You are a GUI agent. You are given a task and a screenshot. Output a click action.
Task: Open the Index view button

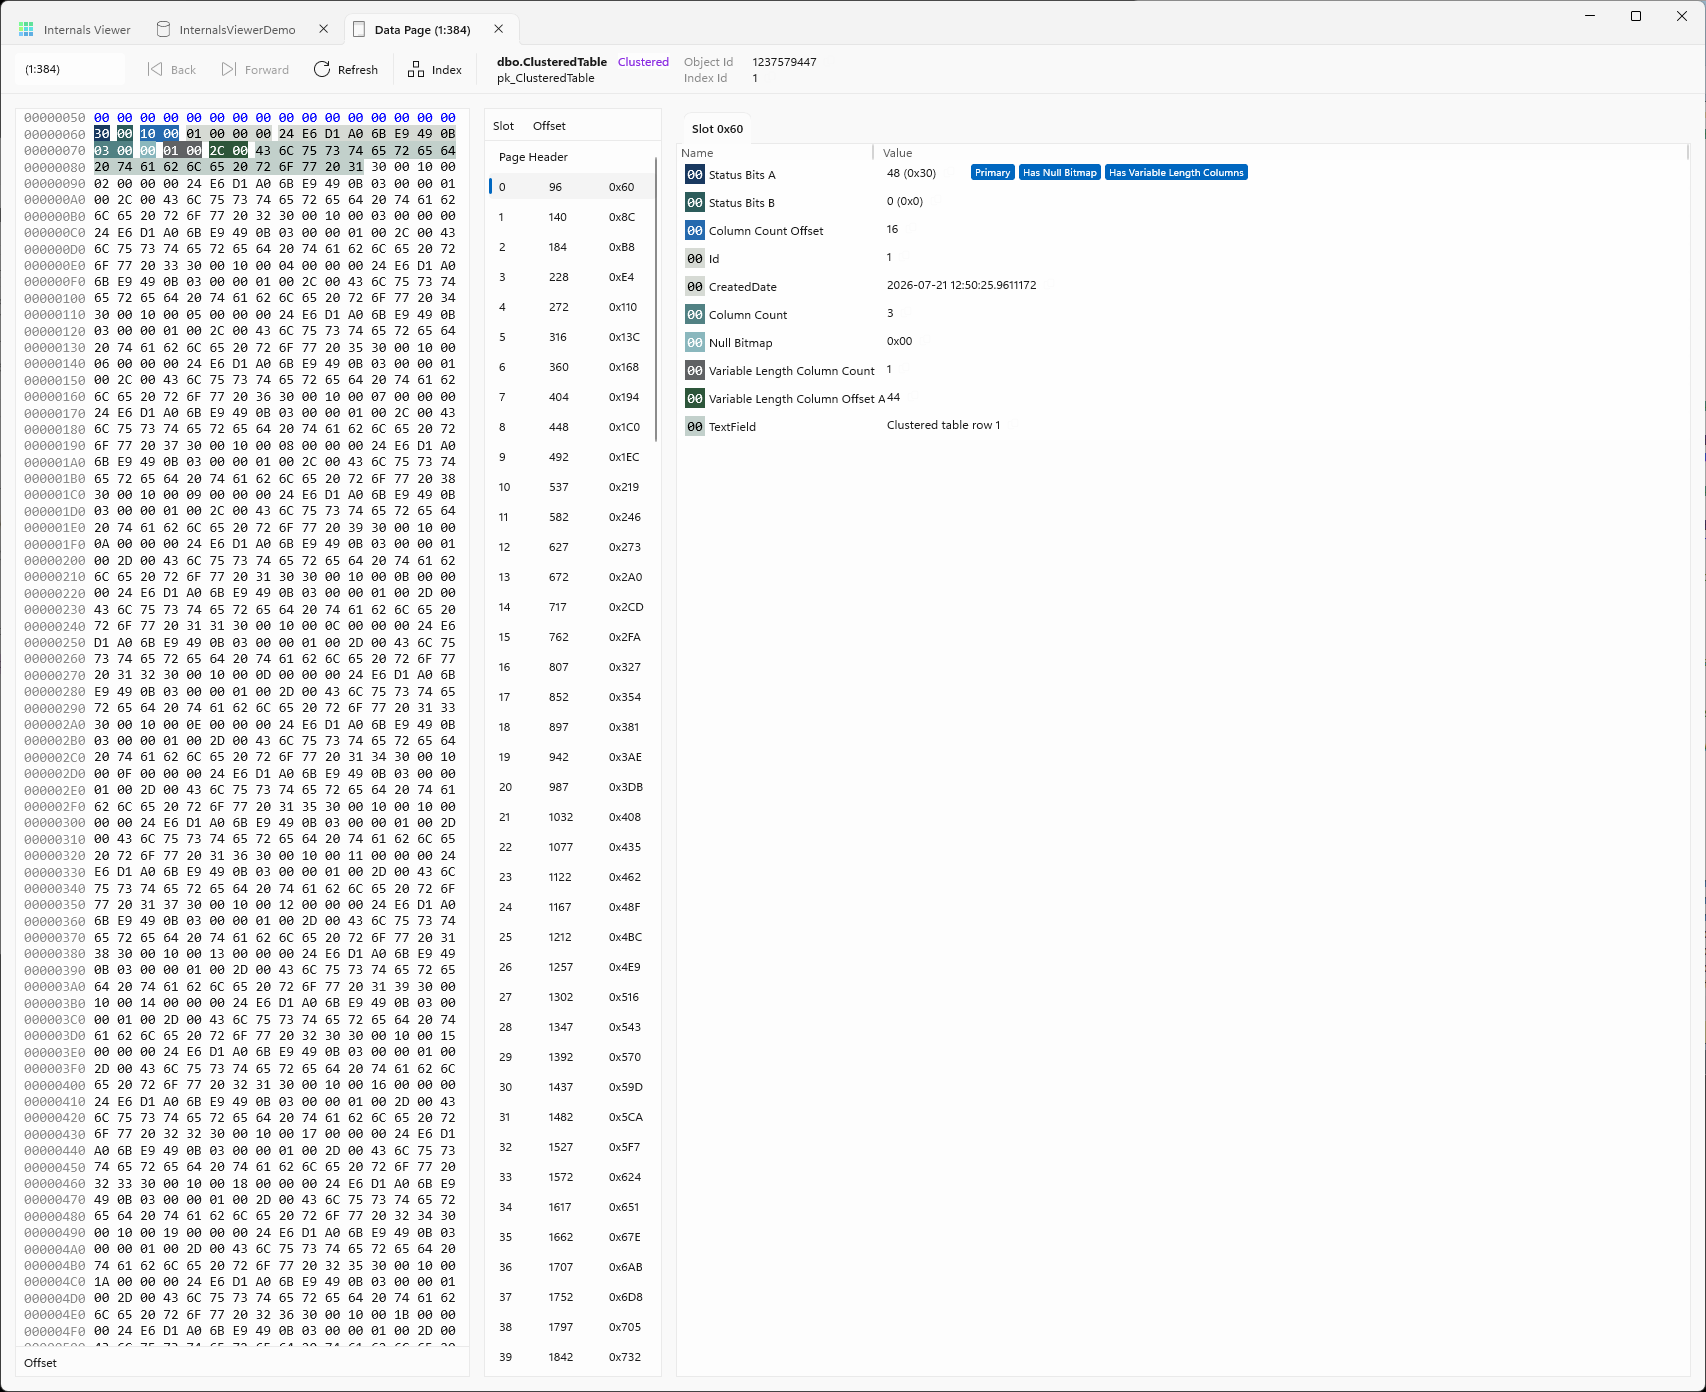pyautogui.click(x=435, y=69)
